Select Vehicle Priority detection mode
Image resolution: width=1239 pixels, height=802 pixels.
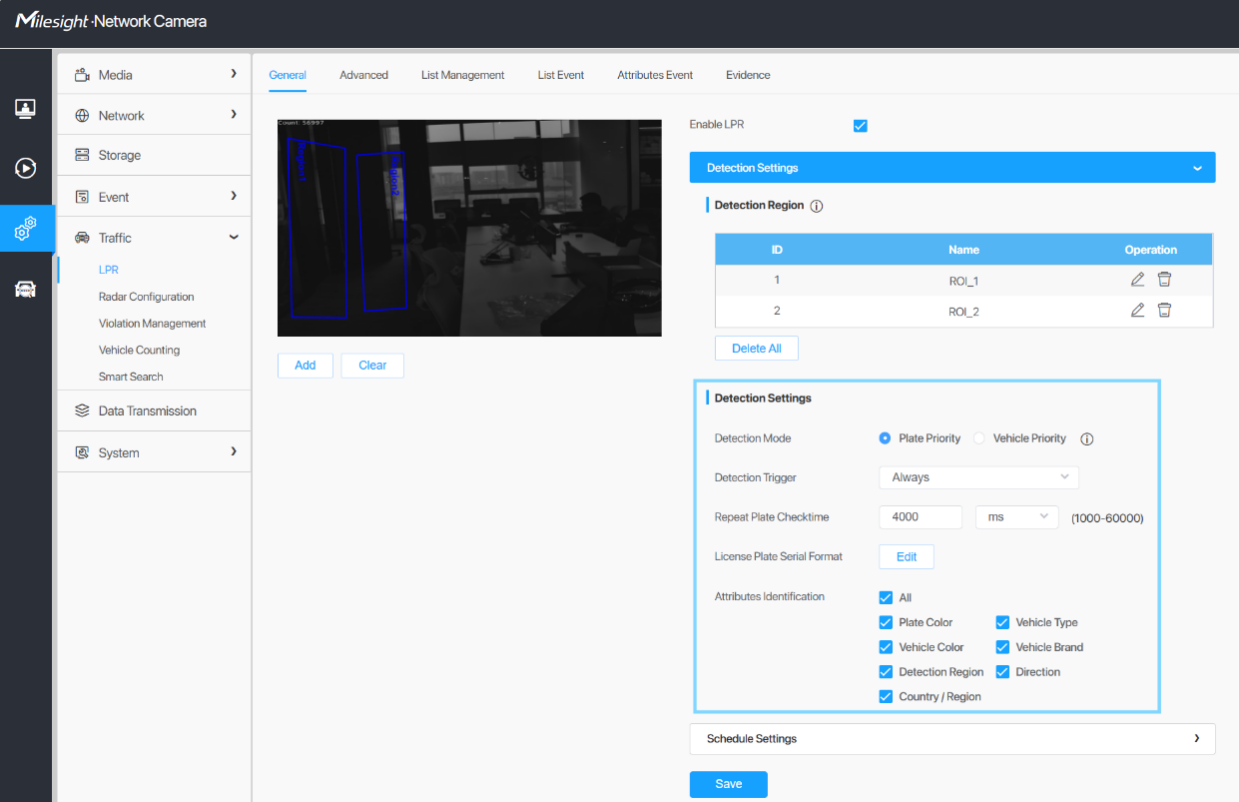pyautogui.click(x=980, y=438)
